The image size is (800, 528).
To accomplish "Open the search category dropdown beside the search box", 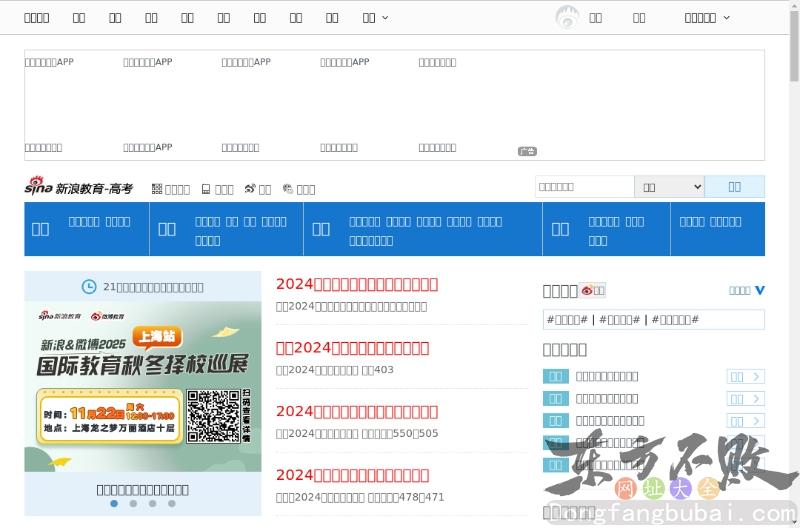I will pos(669,187).
